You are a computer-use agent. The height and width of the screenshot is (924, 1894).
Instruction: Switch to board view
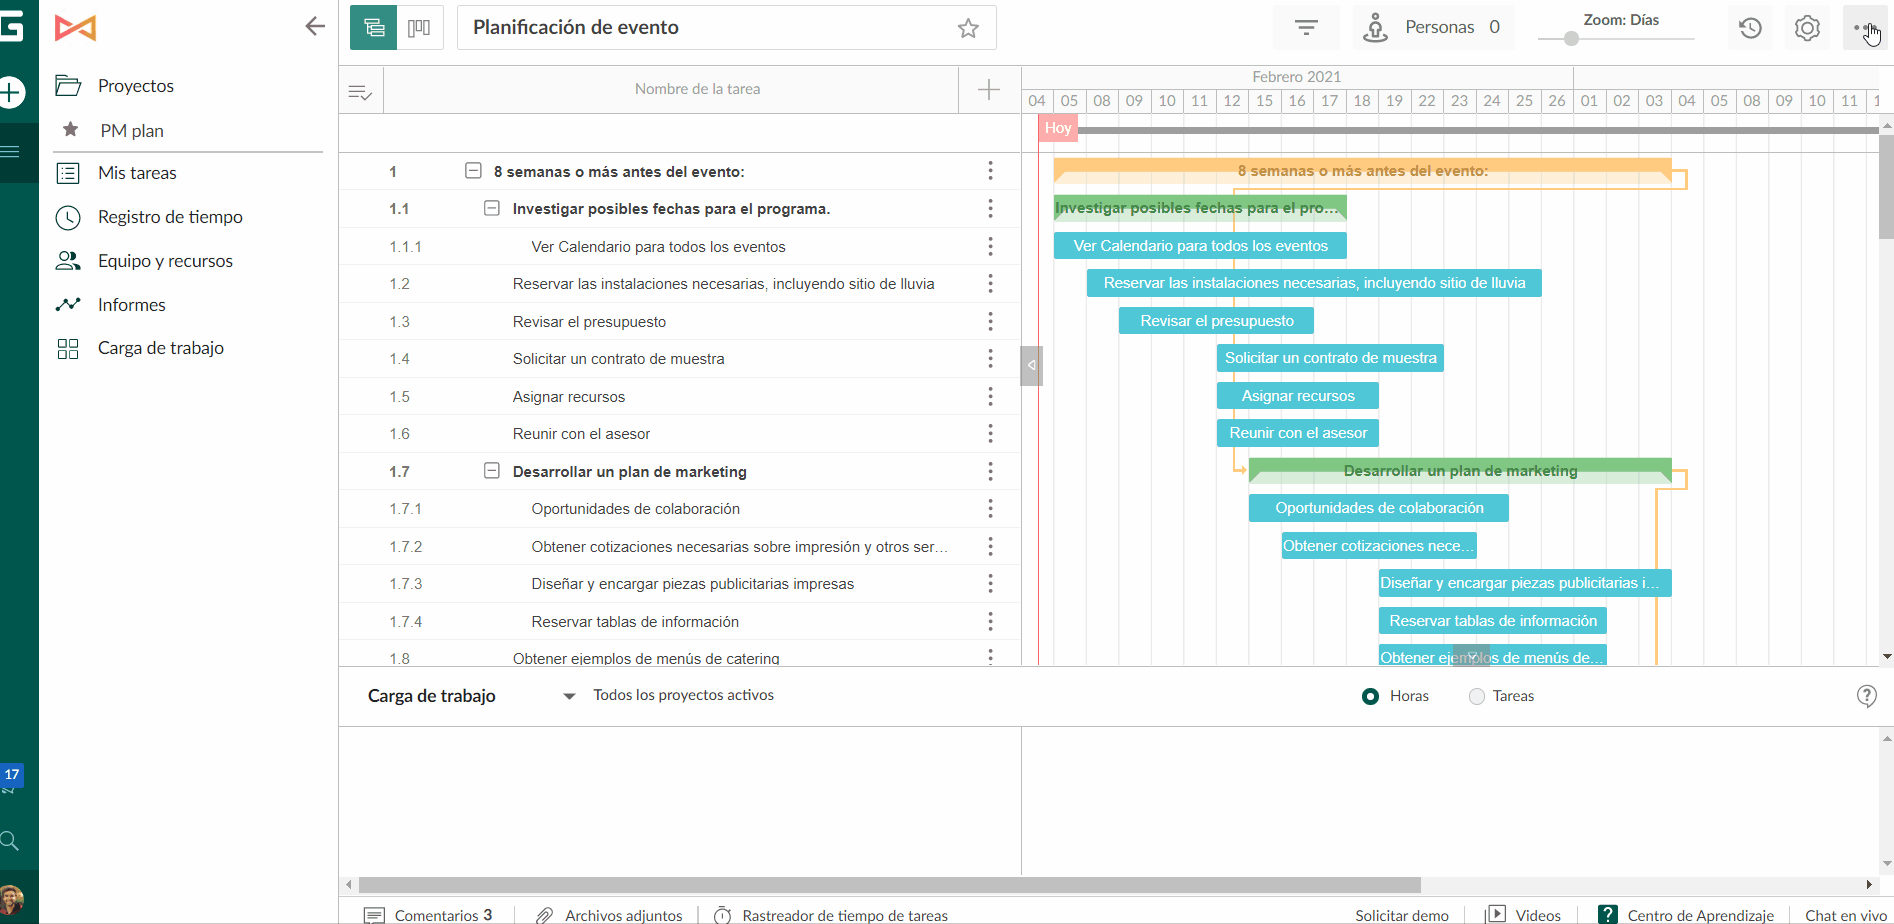point(420,27)
